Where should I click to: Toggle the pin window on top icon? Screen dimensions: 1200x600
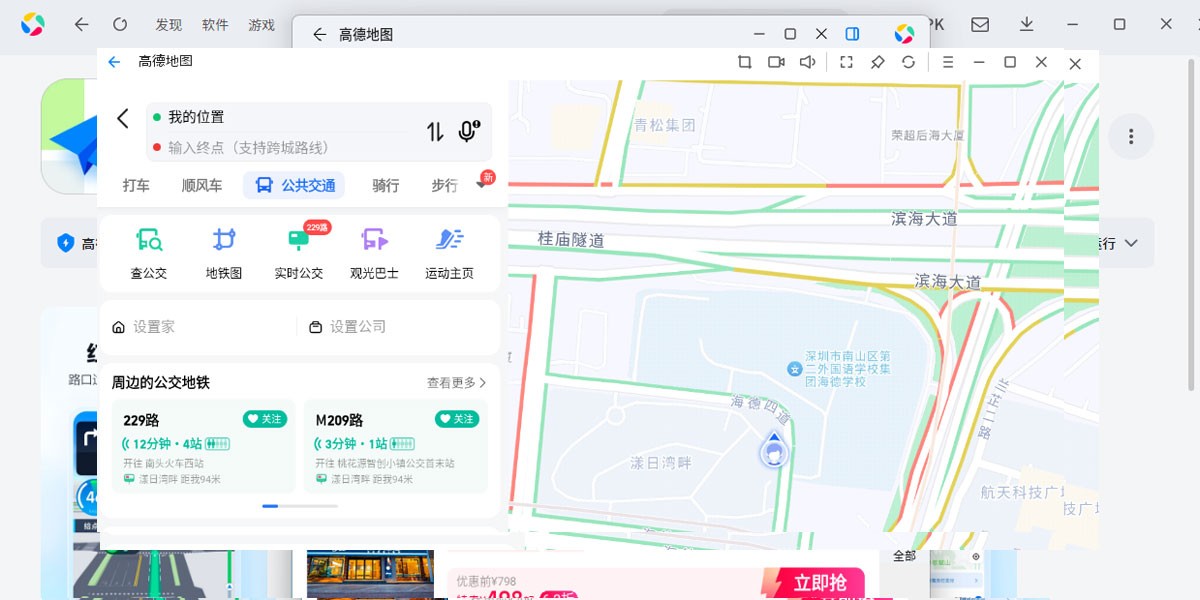coord(877,62)
